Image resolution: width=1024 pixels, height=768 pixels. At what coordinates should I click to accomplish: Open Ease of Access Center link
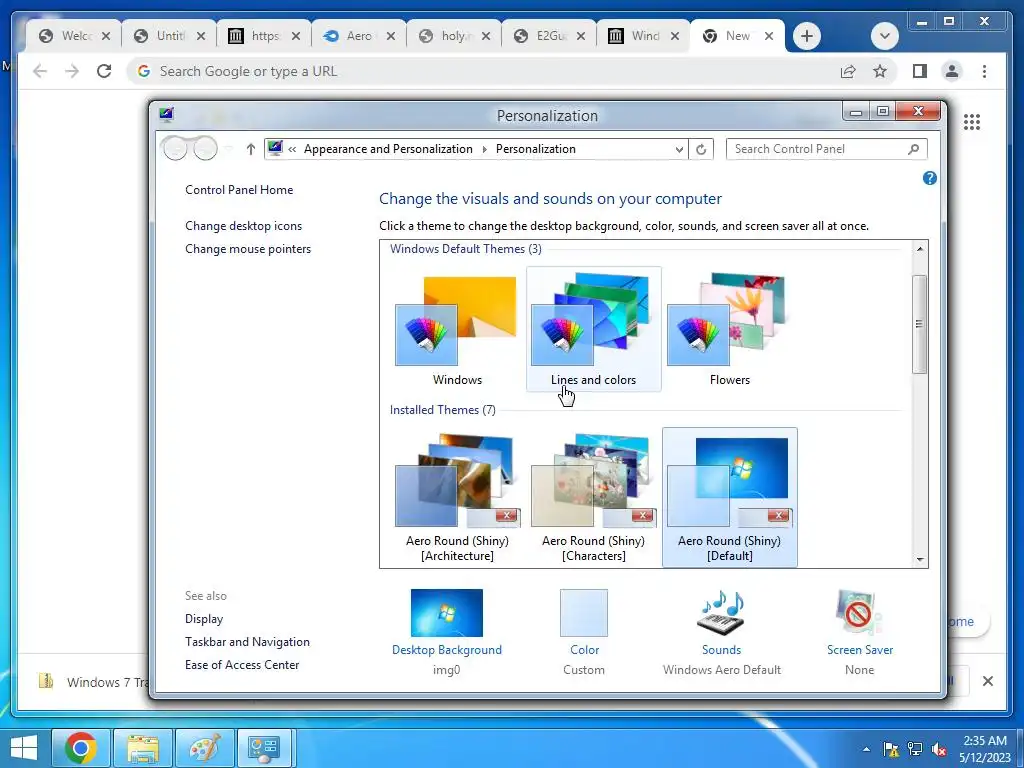pyautogui.click(x=242, y=665)
